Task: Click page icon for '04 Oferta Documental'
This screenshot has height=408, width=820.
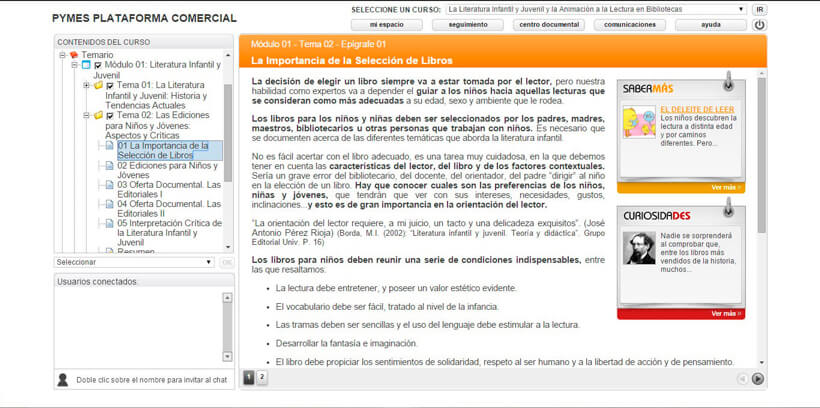Action: 109,204
